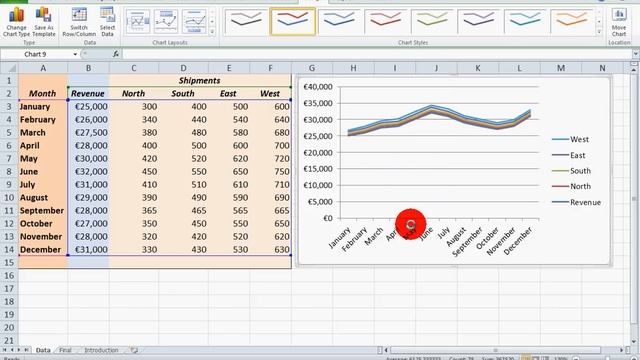Image resolution: width=640 pixels, height=360 pixels.
Task: Expand the formula bar with right-edge arrow
Action: (x=636, y=54)
